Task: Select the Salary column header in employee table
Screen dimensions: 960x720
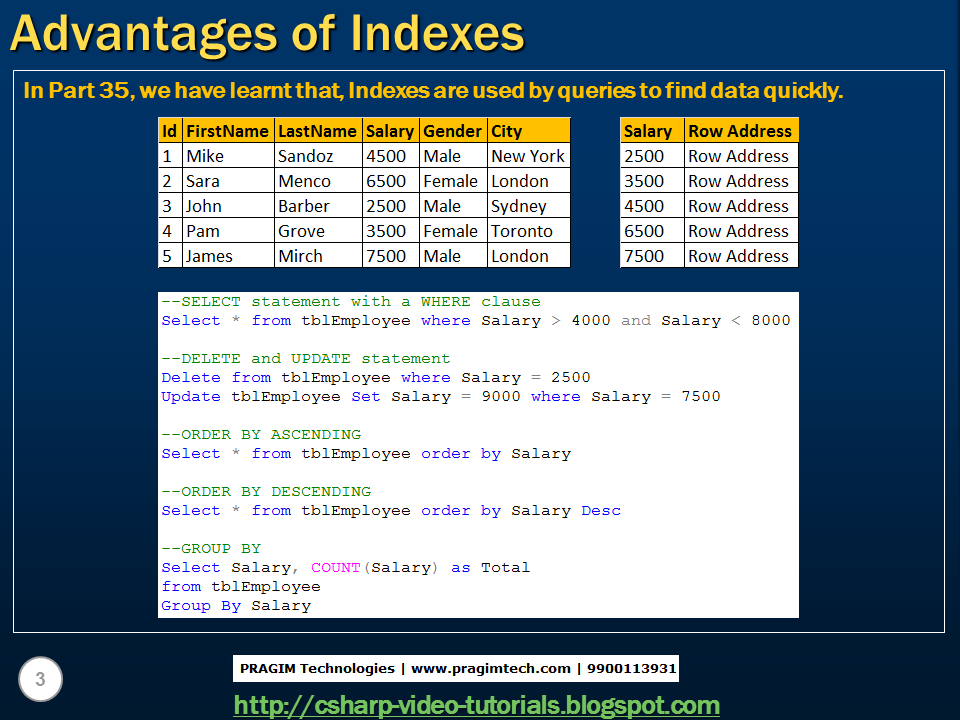Action: click(x=390, y=130)
